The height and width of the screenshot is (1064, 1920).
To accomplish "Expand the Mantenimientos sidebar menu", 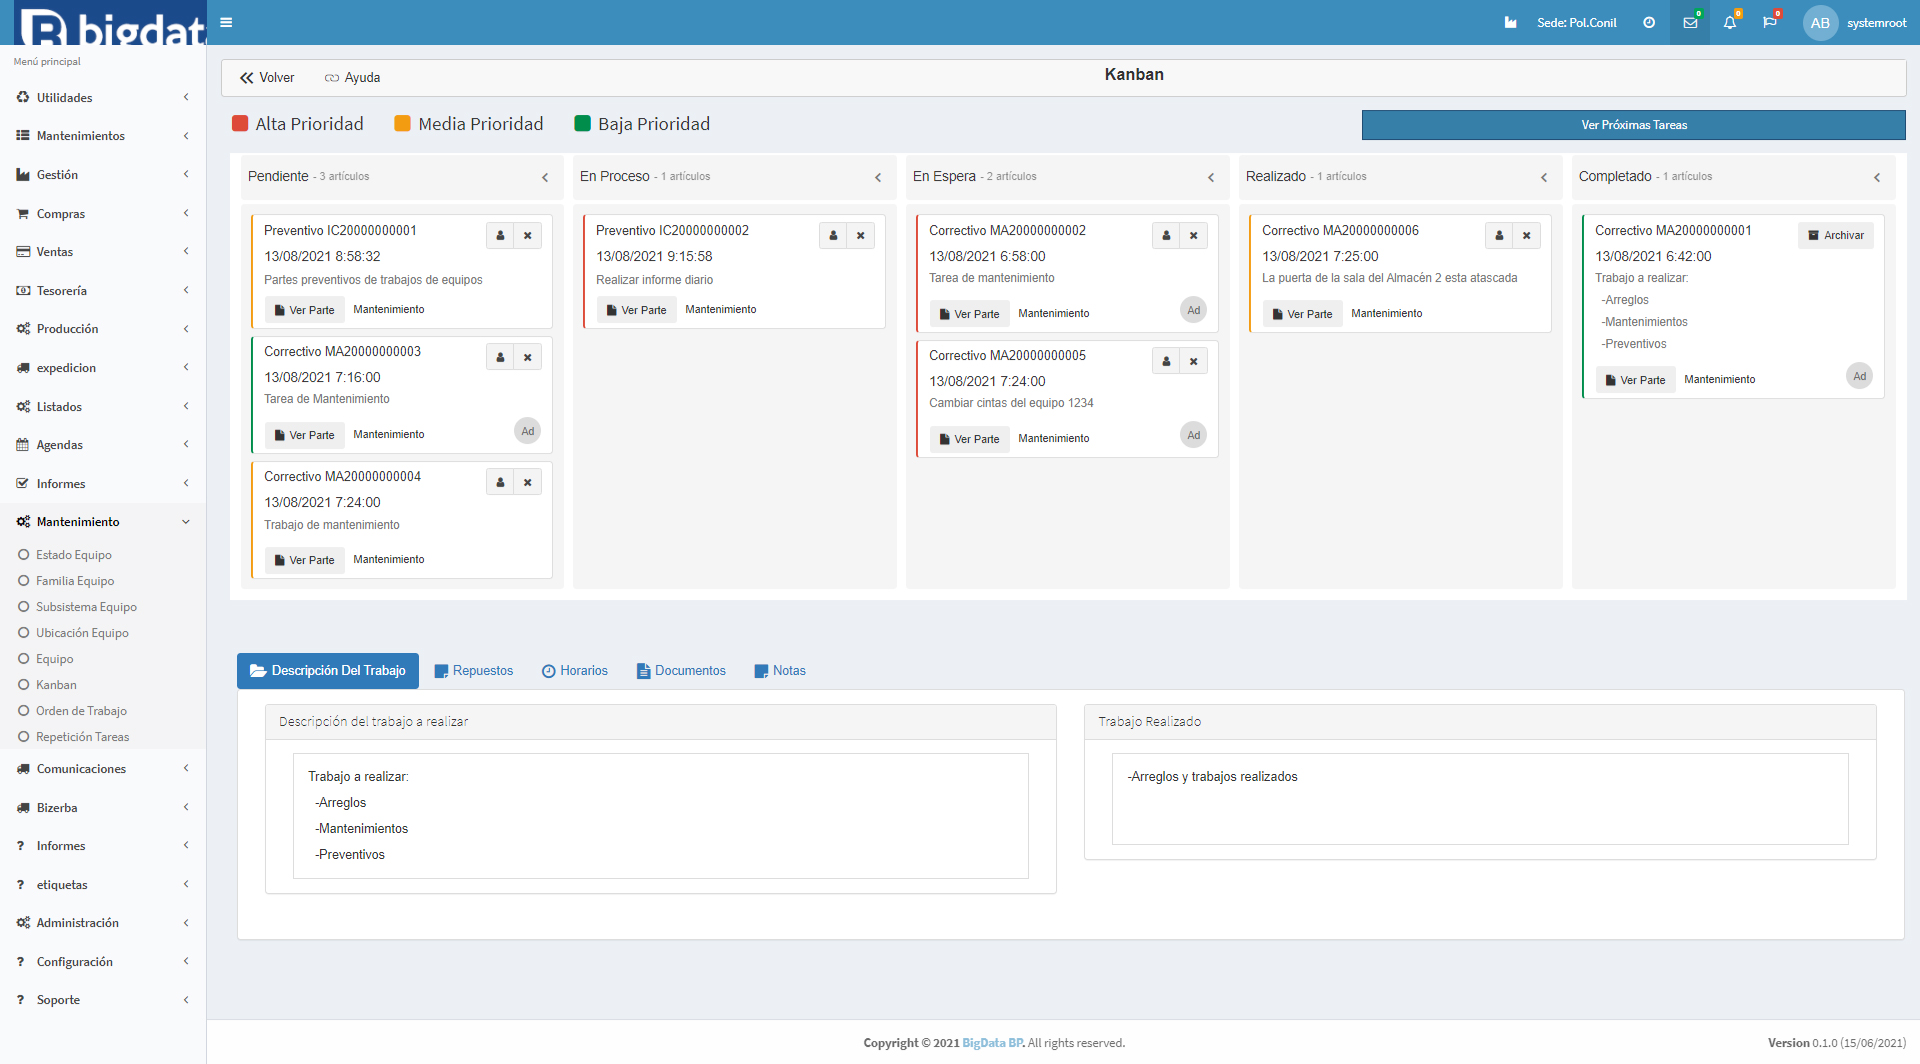I will 80,135.
